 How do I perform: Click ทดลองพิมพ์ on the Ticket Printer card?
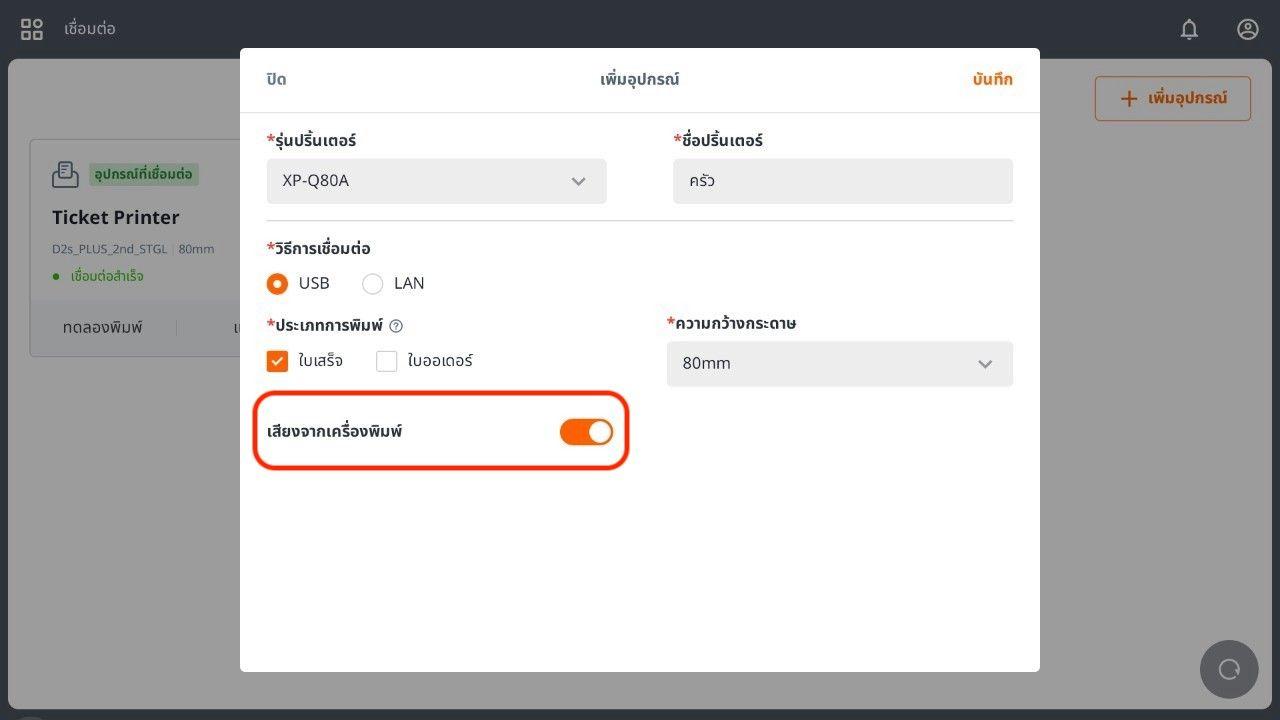(102, 327)
